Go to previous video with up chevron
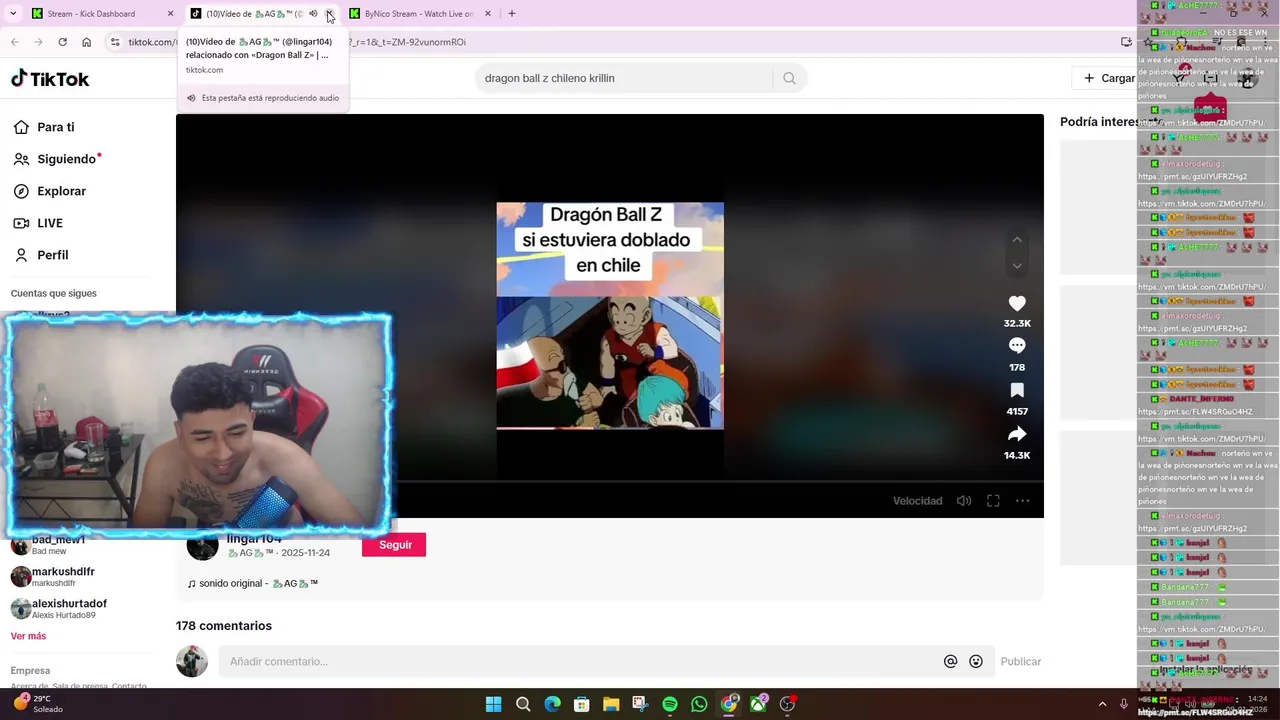Viewport: 1280px width, 720px height. click(1017, 240)
